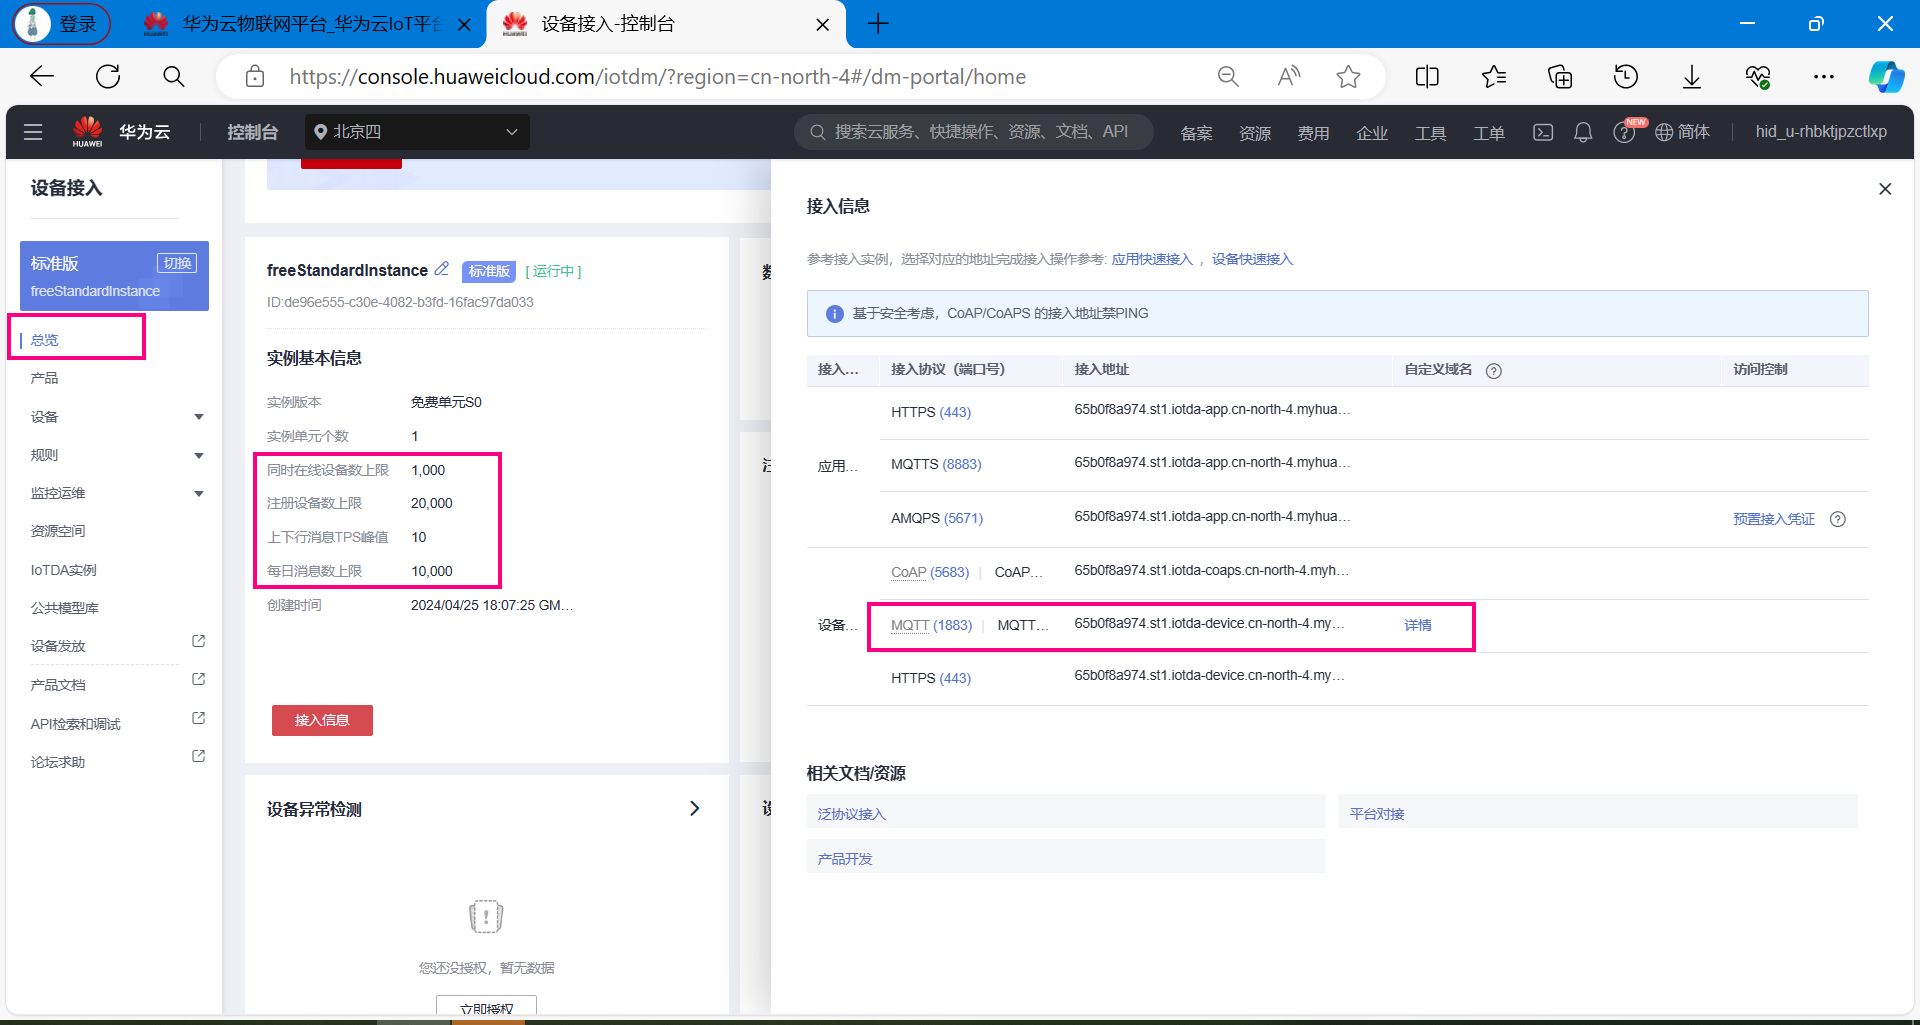Open the 设备快速接入 link
Viewport: 1920px width, 1025px height.
coord(1252,259)
